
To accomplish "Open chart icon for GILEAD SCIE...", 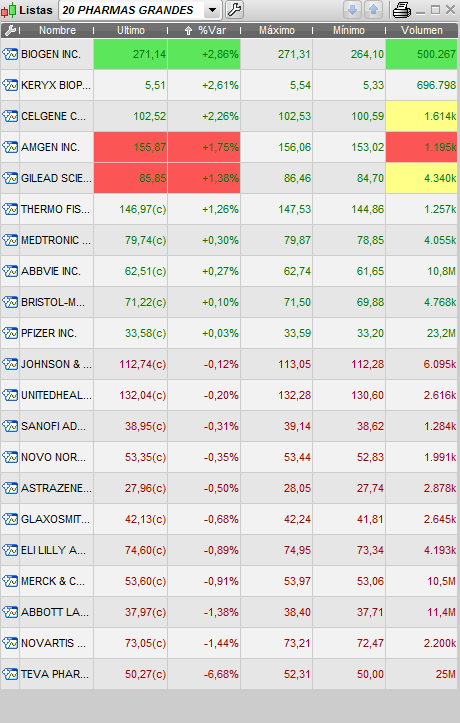I will coord(10,178).
